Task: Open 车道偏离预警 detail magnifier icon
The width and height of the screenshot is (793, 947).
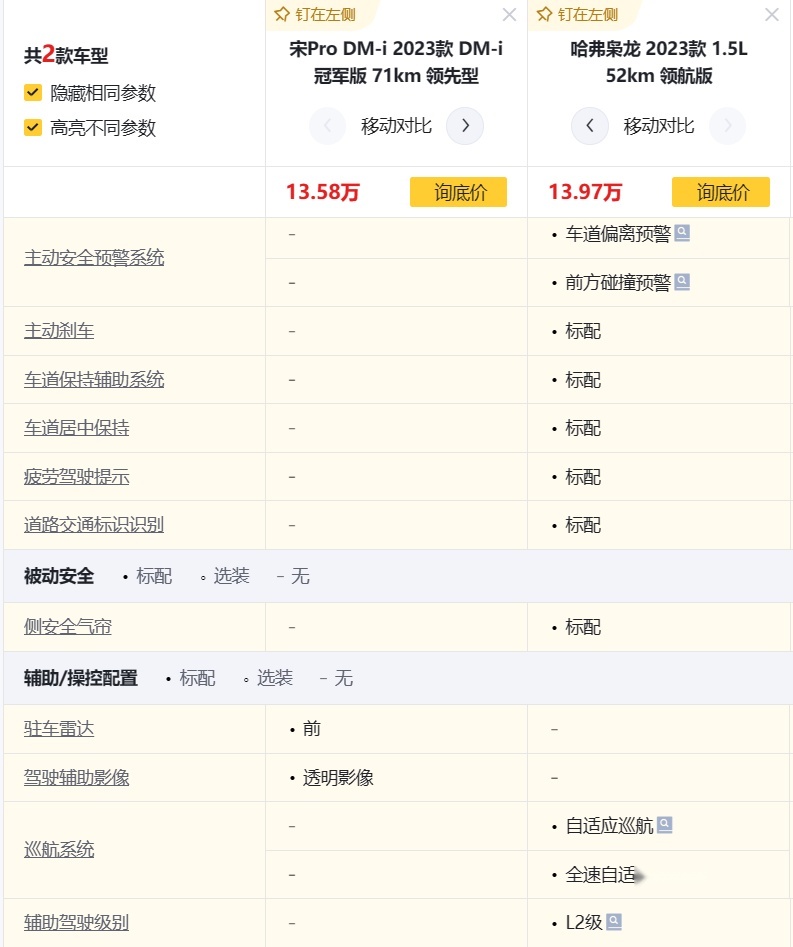Action: coord(682,233)
